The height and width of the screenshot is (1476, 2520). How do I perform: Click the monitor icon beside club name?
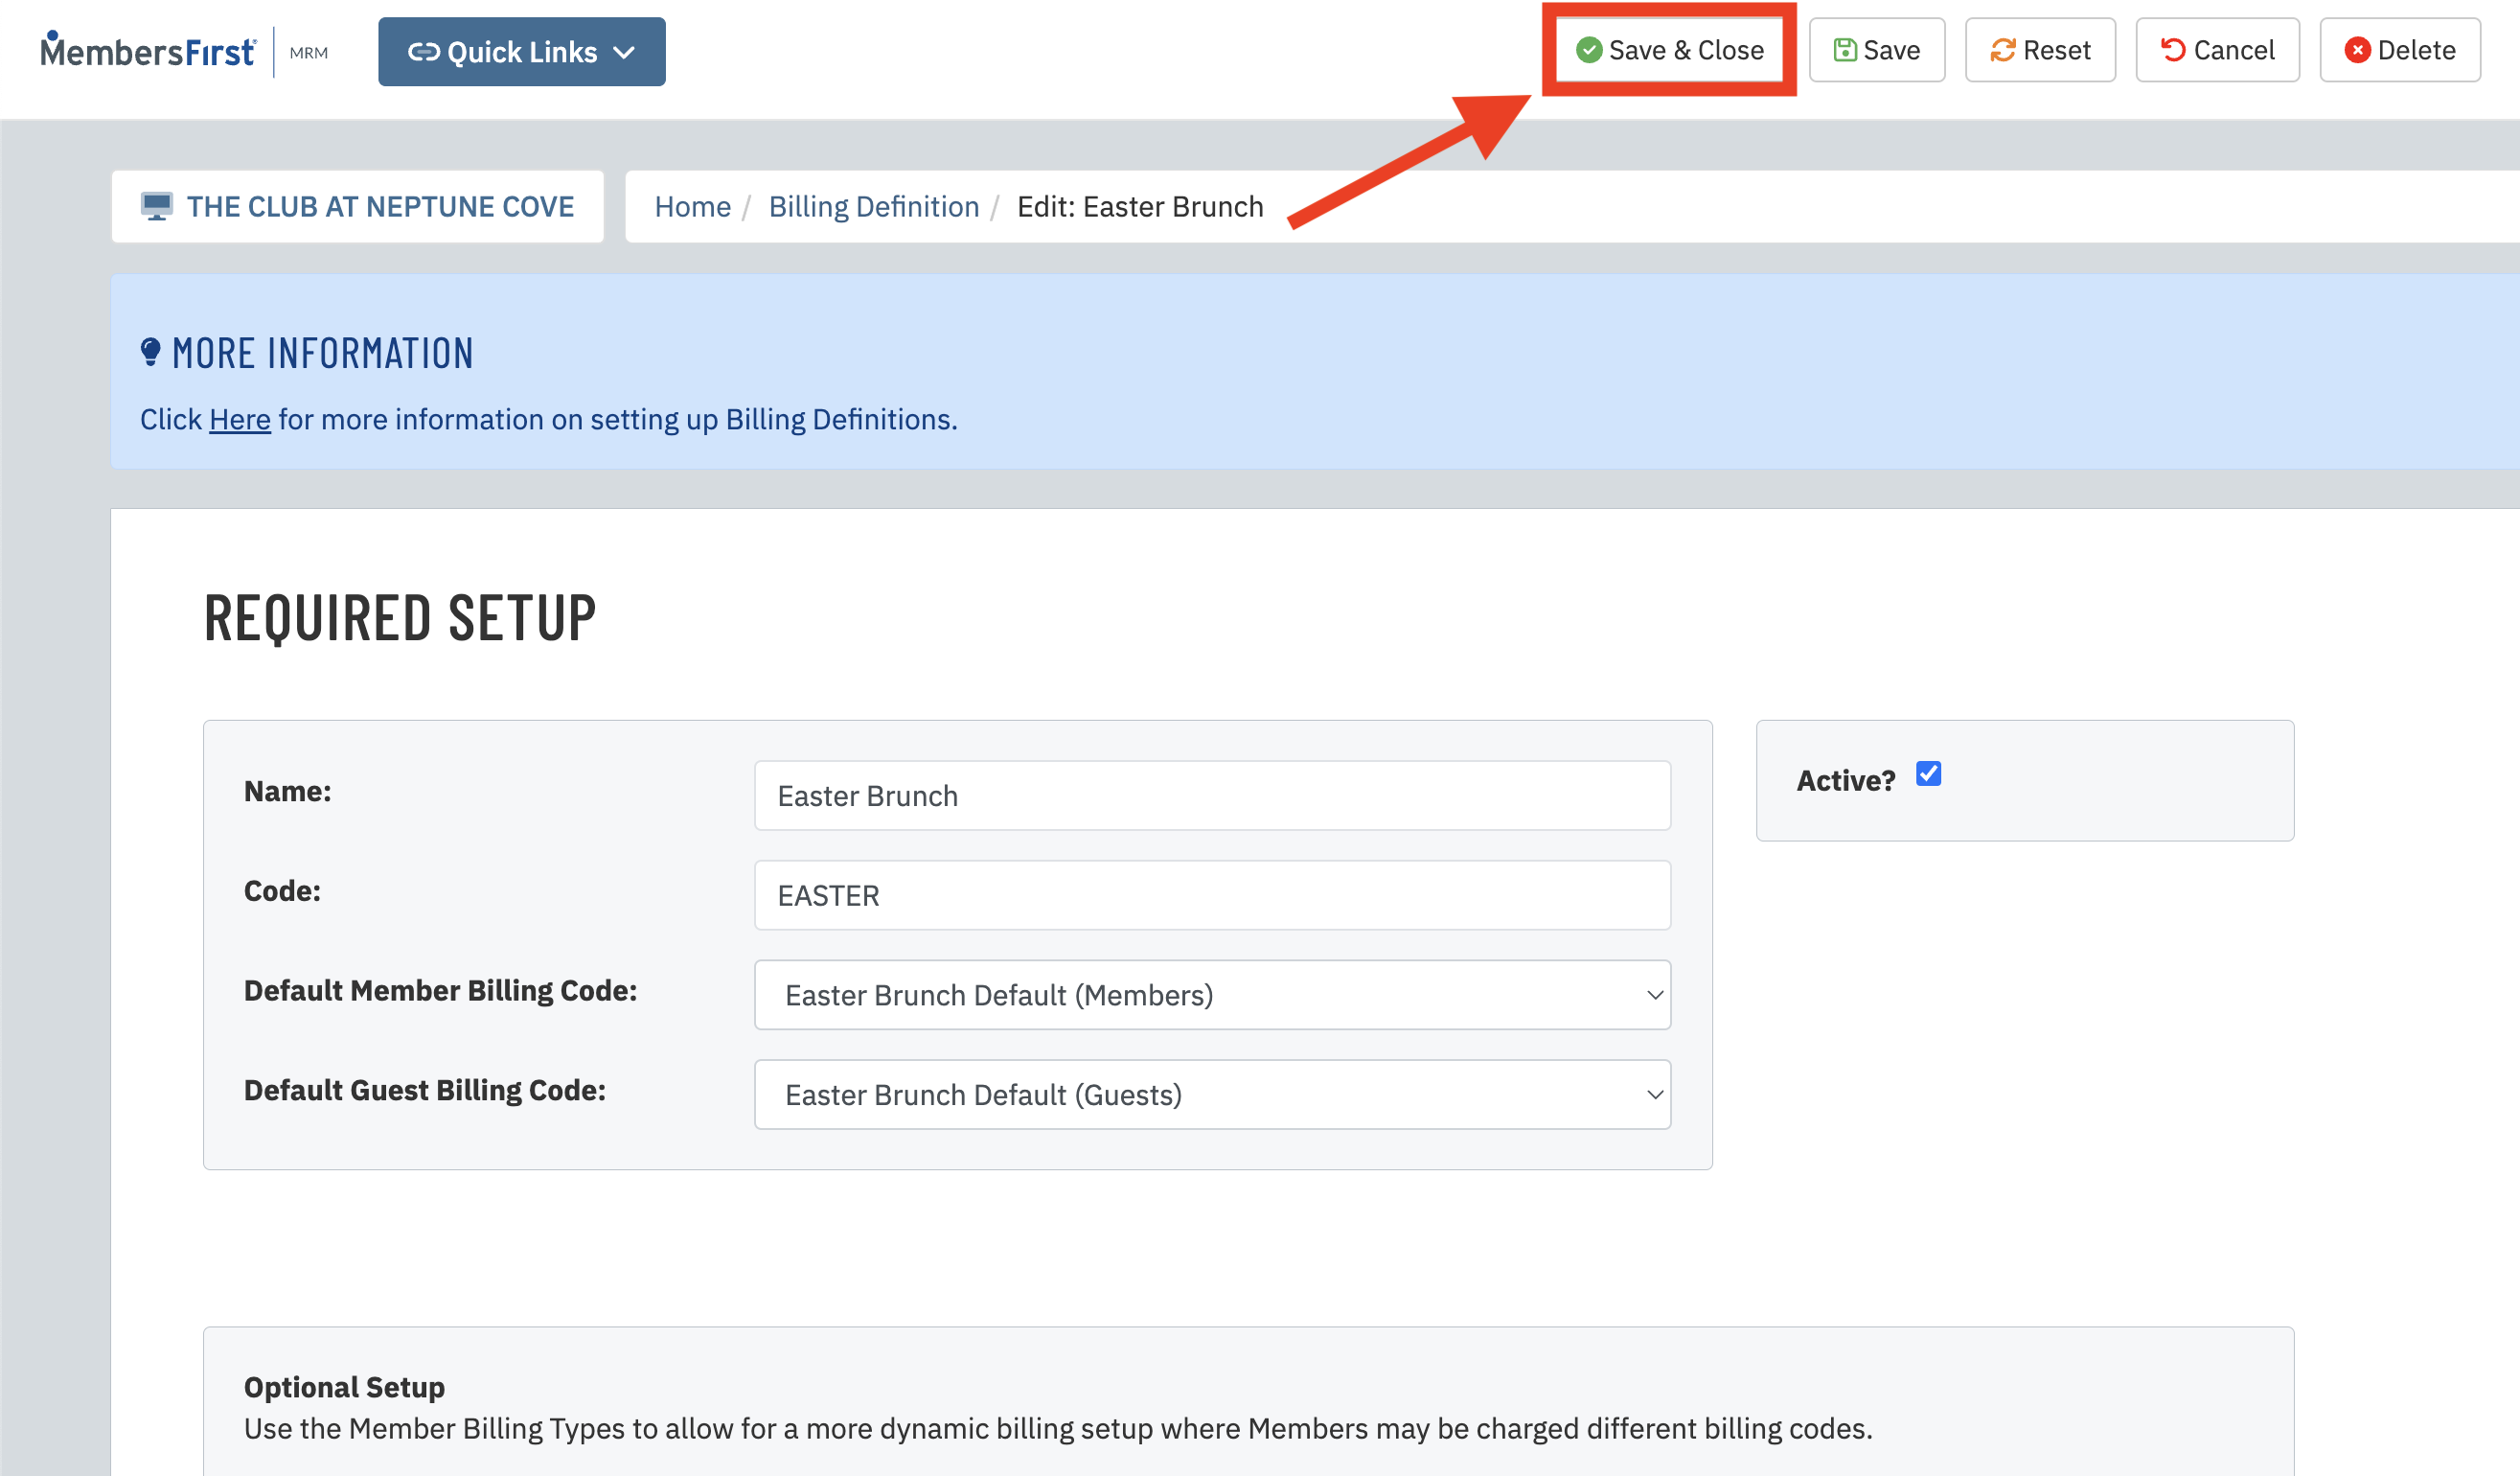(x=157, y=206)
